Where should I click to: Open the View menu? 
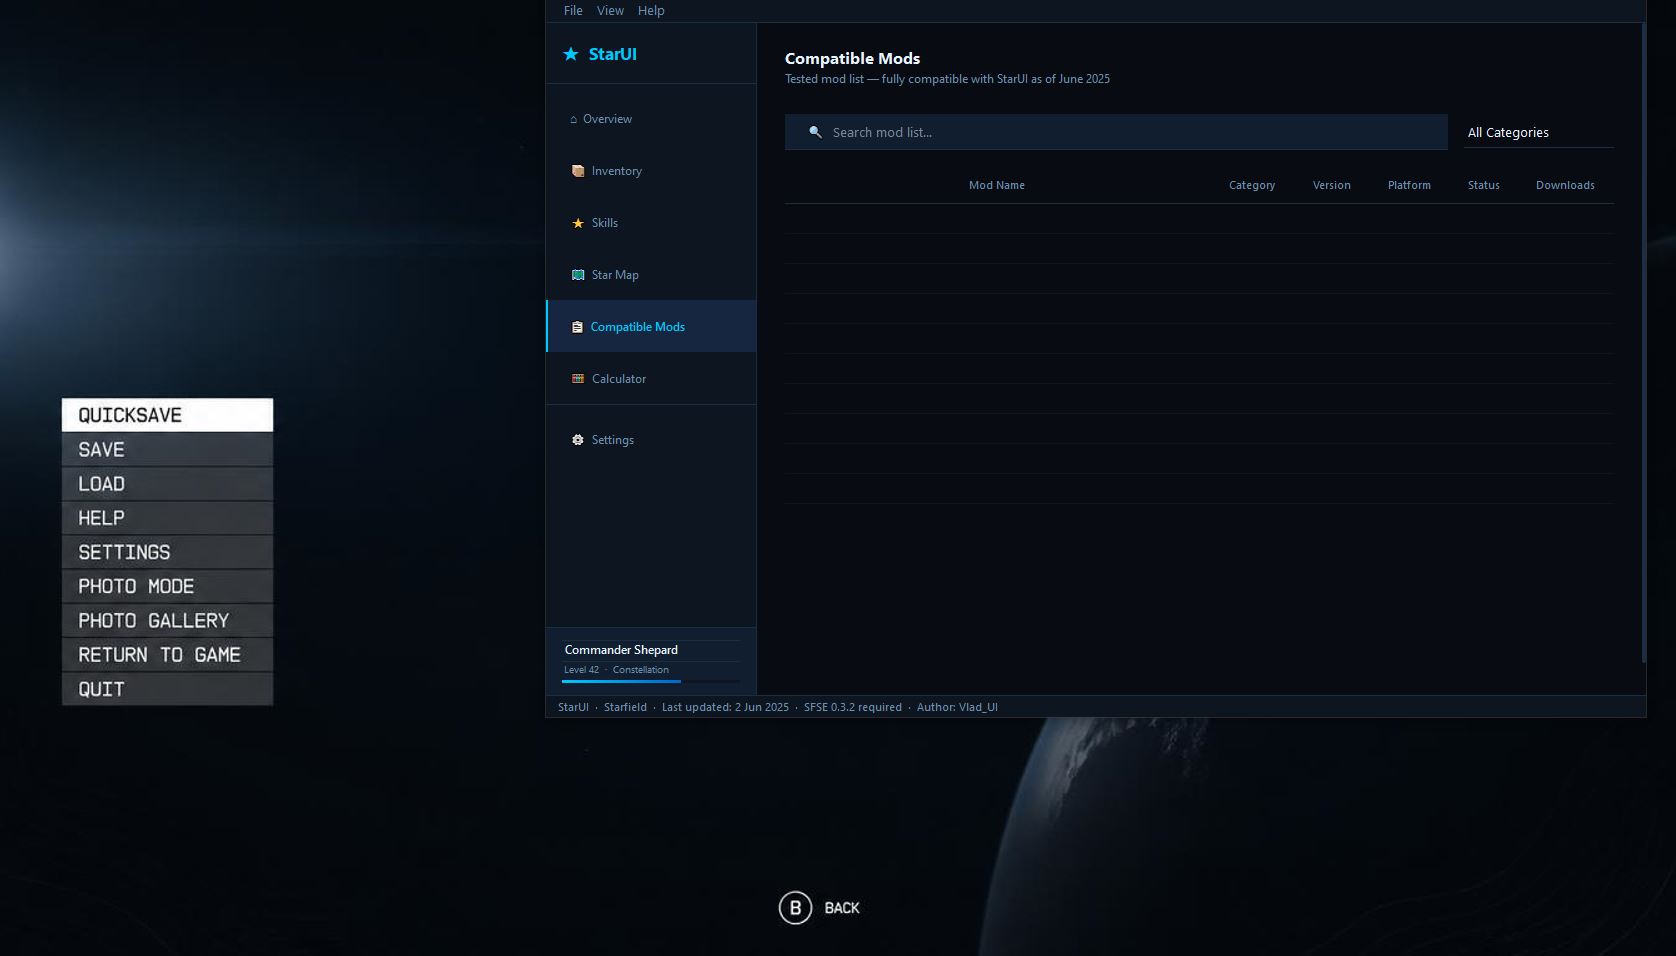610,10
